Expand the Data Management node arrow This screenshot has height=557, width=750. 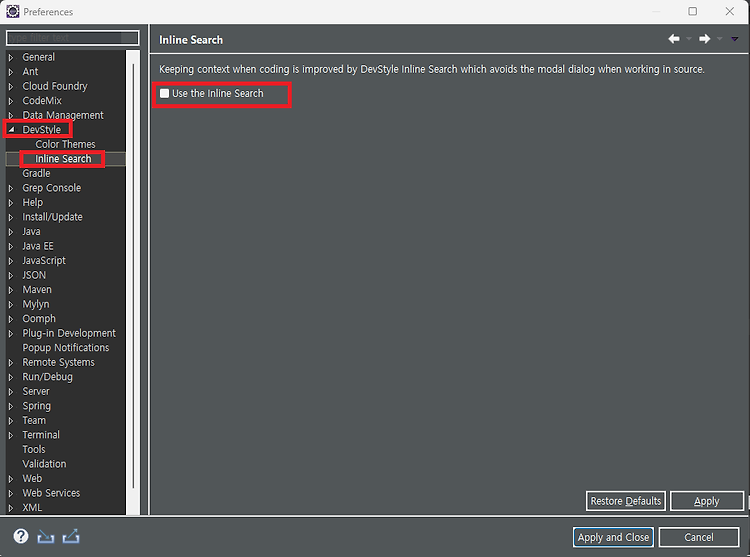11,116
